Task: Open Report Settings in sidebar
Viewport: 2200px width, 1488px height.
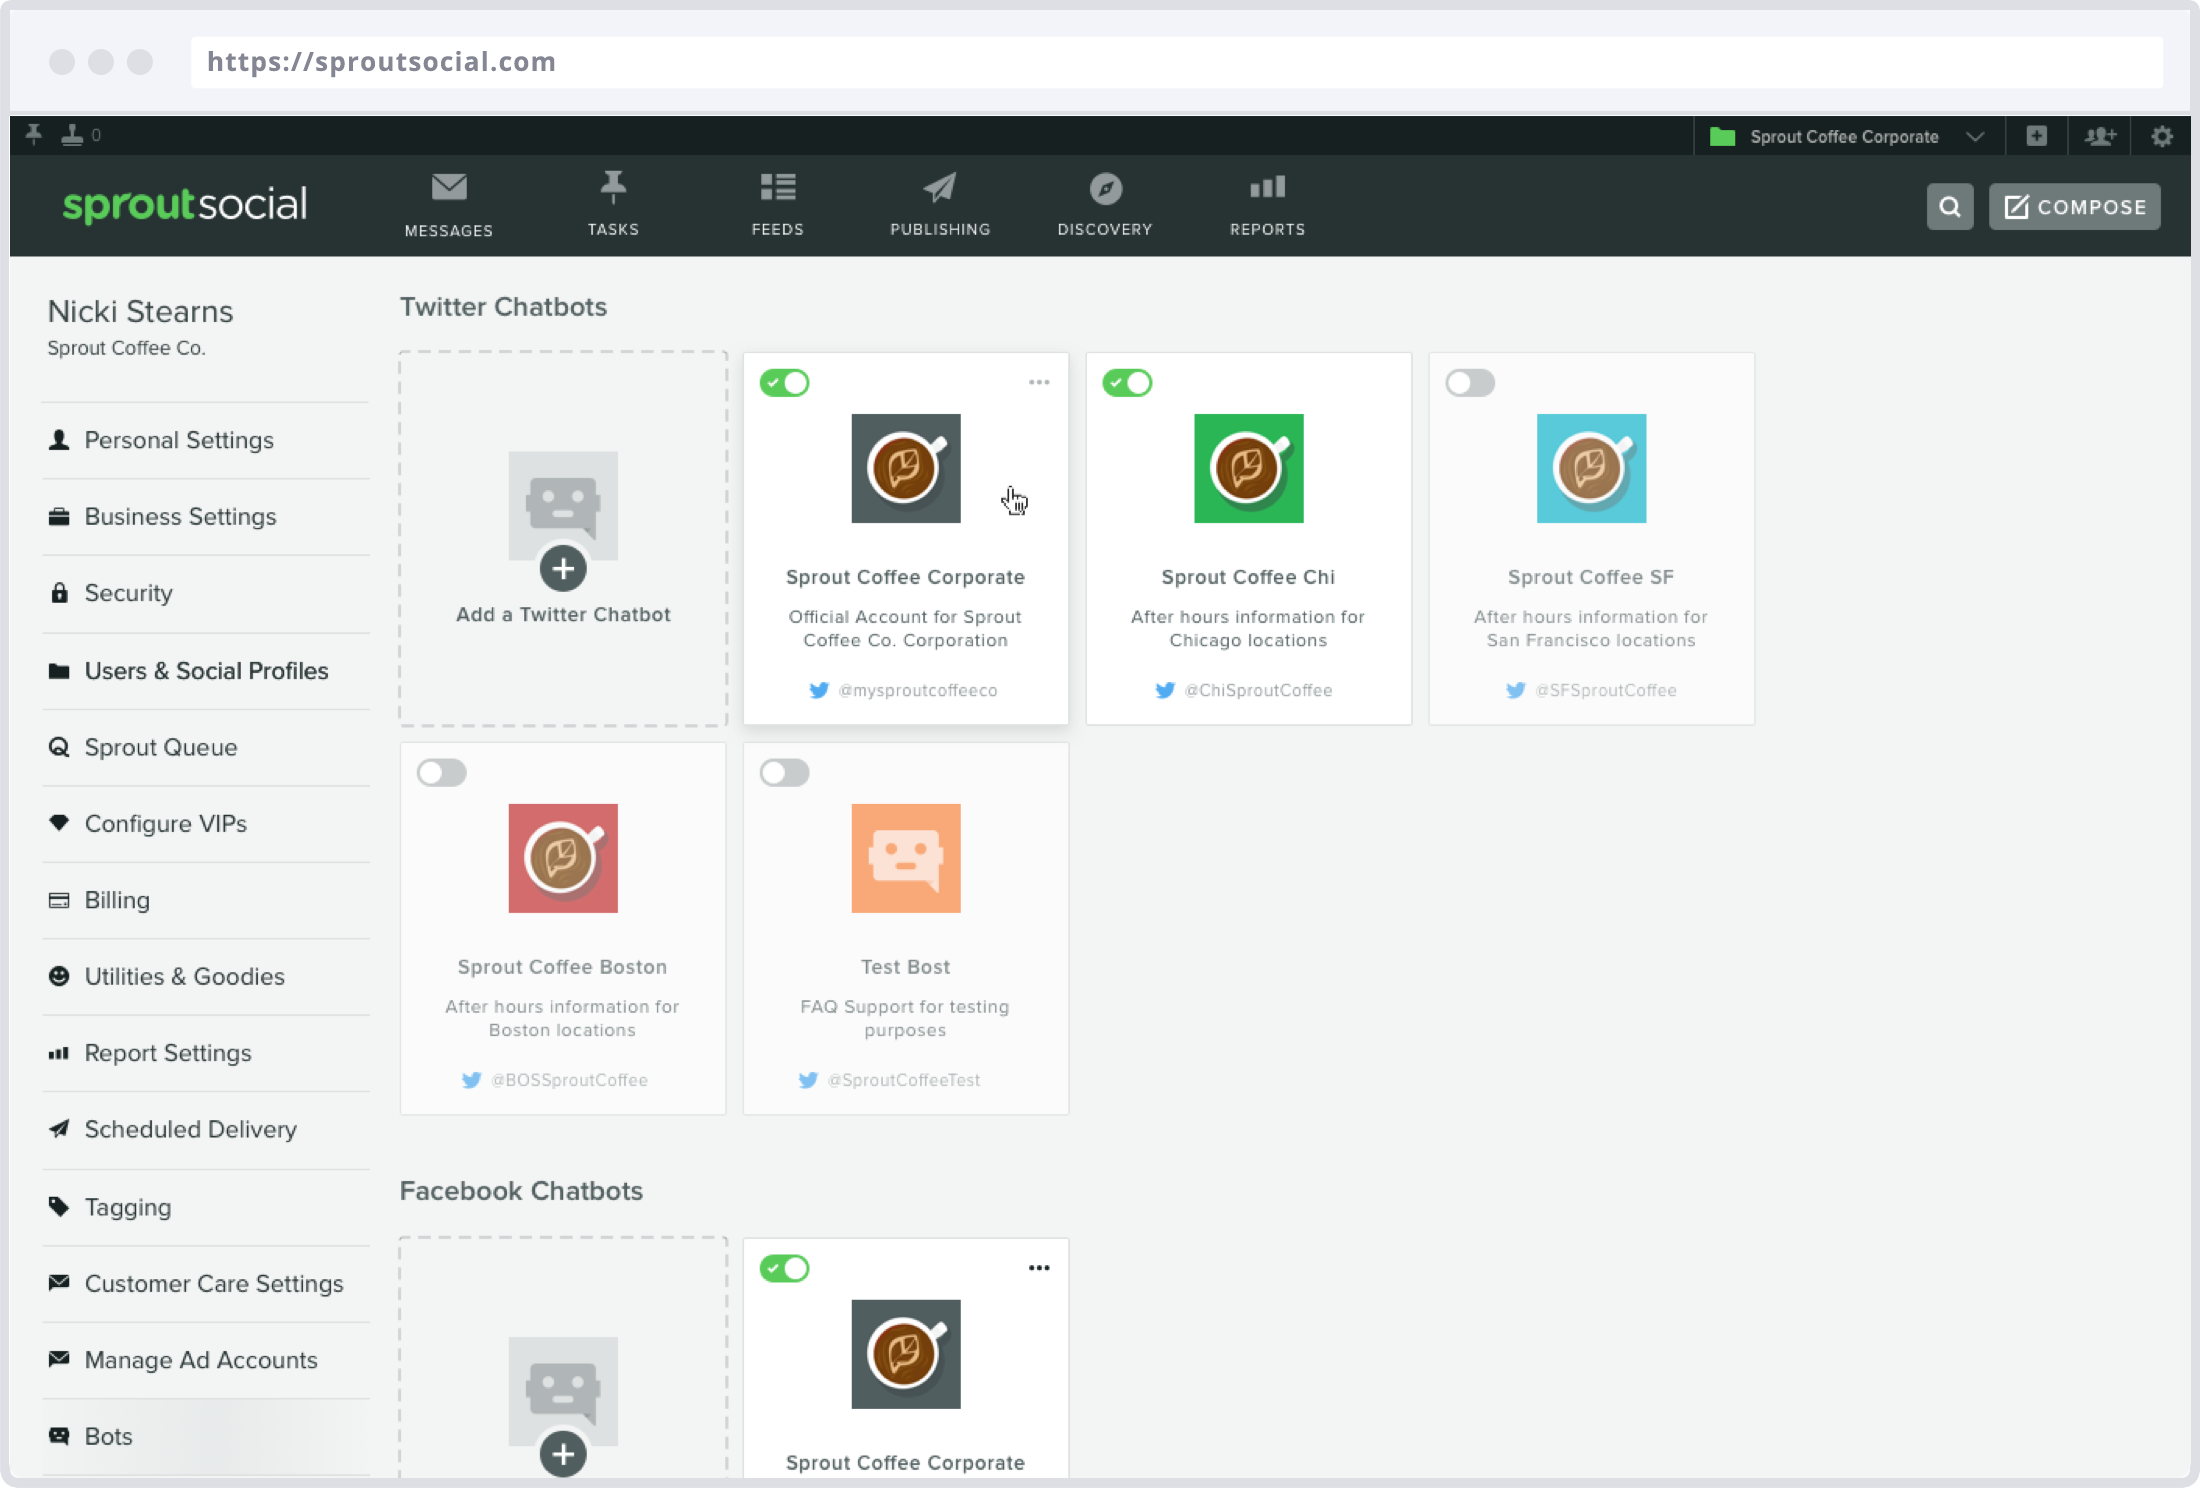Action: pos(206,1053)
